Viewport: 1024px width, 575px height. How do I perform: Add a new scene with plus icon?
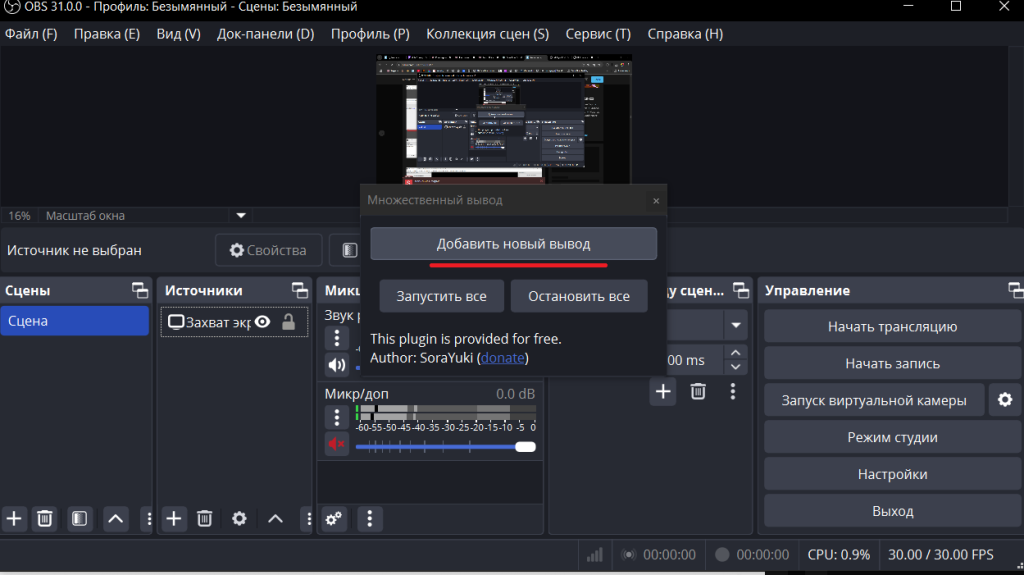14,518
